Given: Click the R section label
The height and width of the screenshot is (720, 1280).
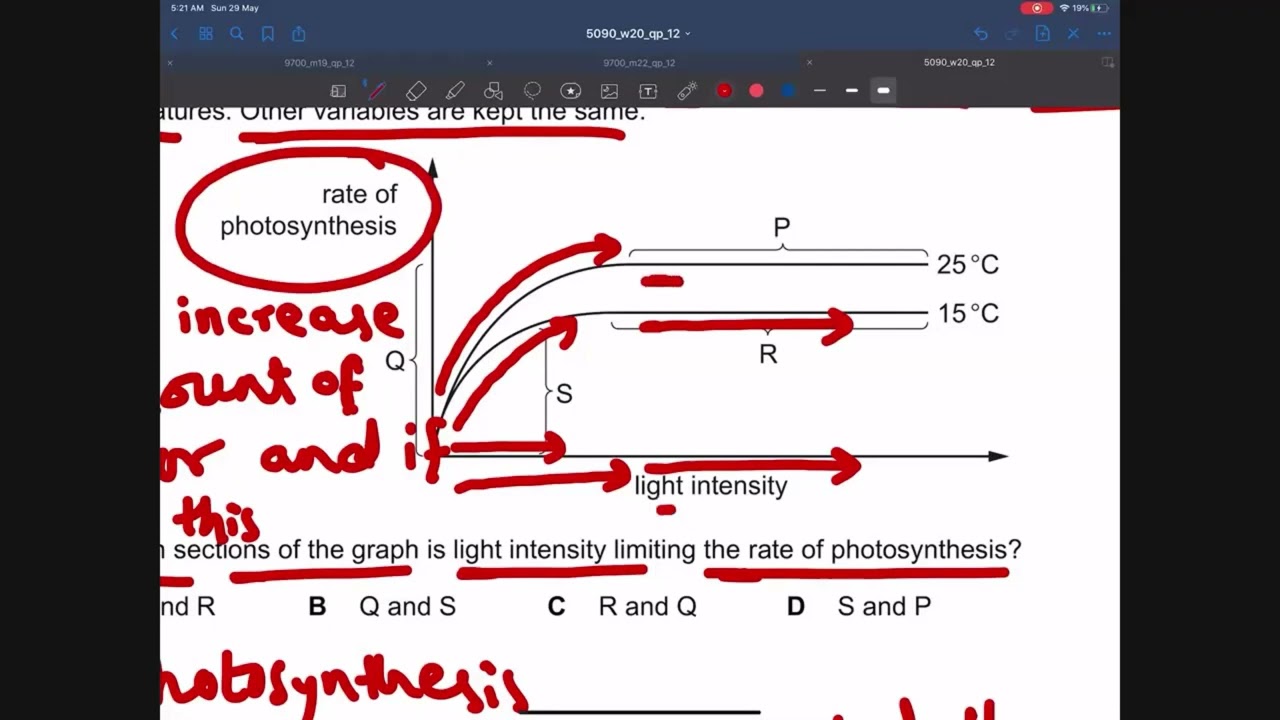Looking at the screenshot, I should click(x=768, y=354).
